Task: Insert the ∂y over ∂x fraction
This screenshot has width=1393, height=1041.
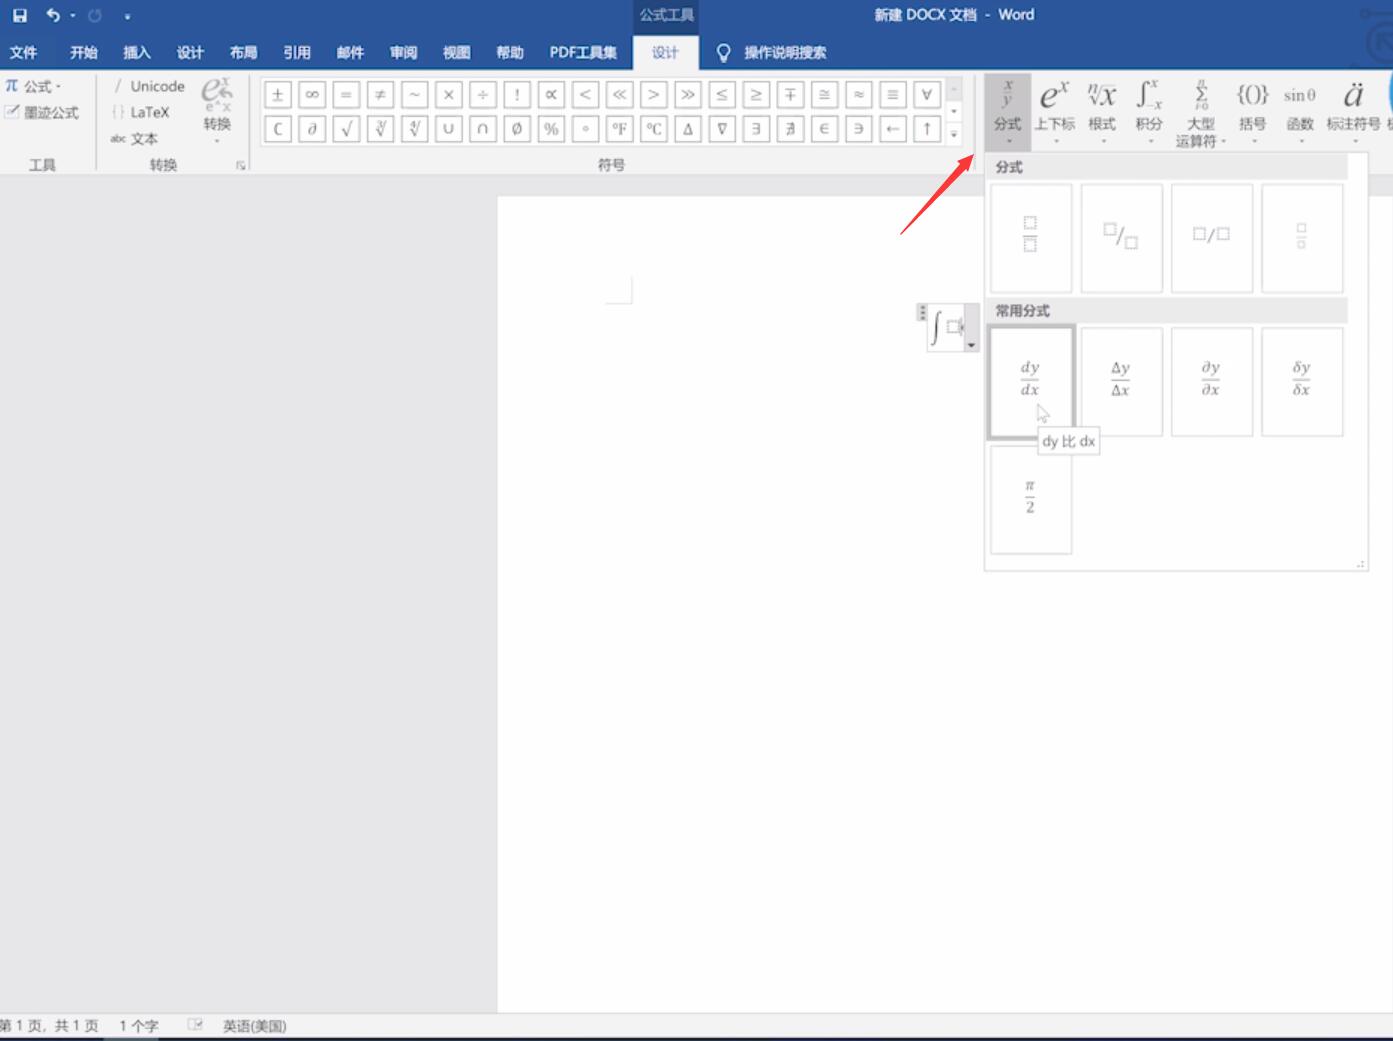Action: 1212,382
